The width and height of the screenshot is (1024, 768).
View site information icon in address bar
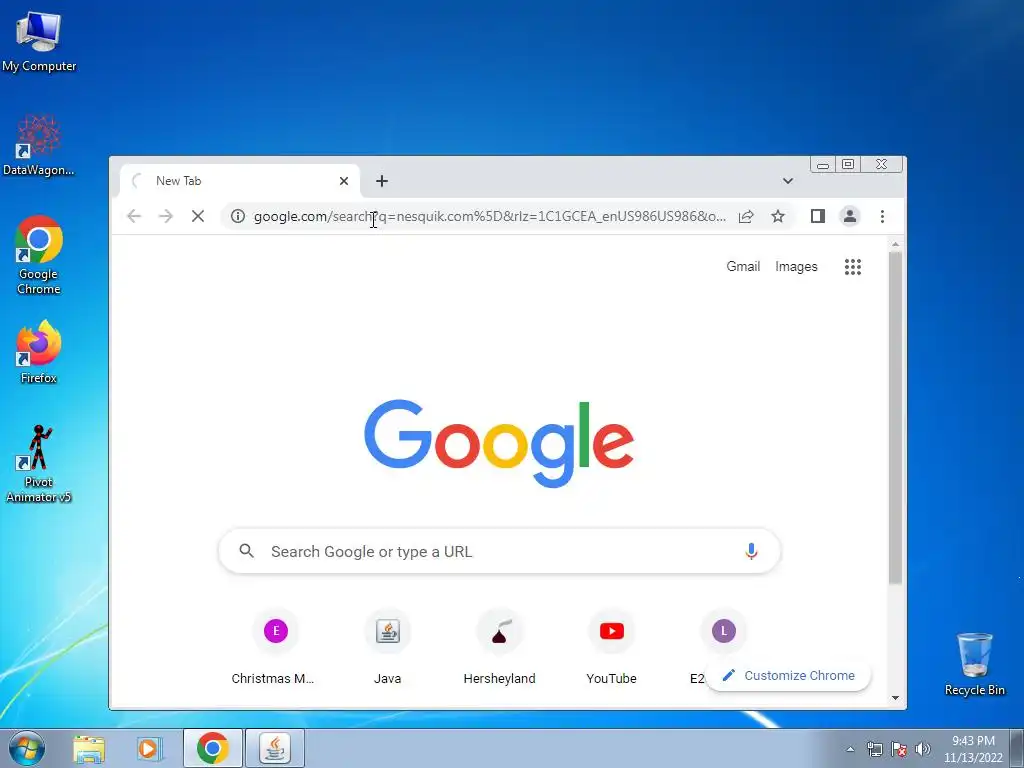point(238,216)
